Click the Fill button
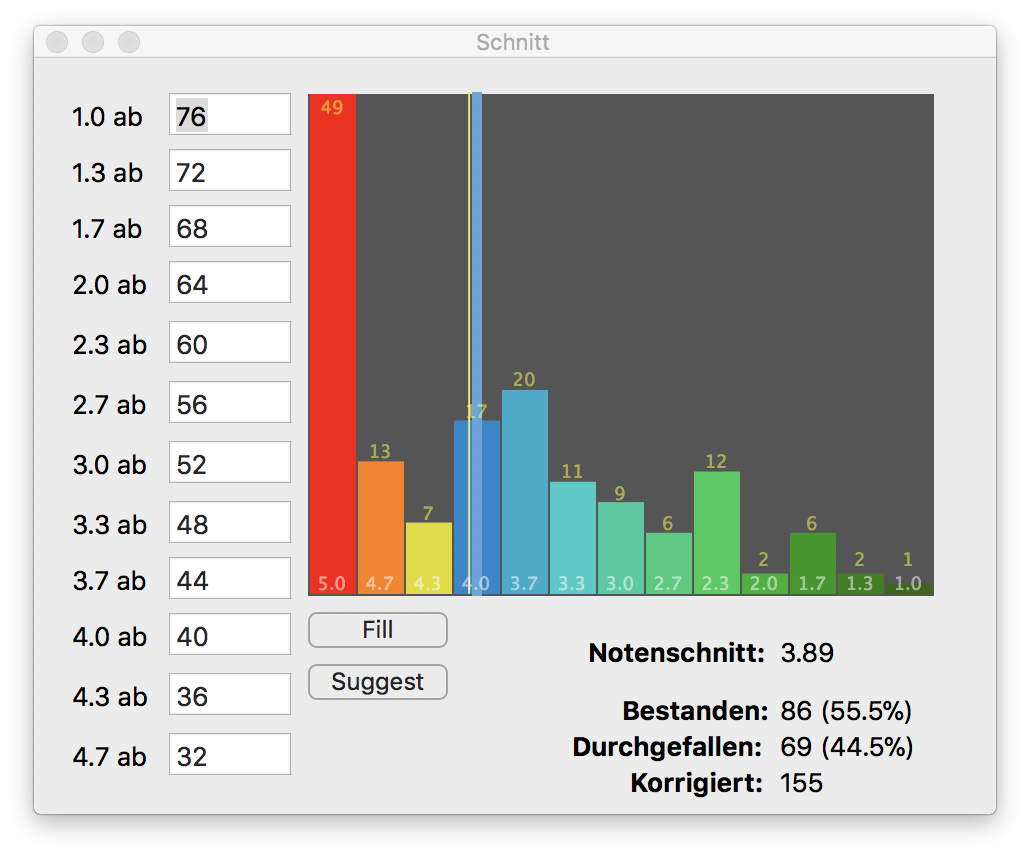Image resolution: width=1030 pixels, height=856 pixels. (378, 630)
